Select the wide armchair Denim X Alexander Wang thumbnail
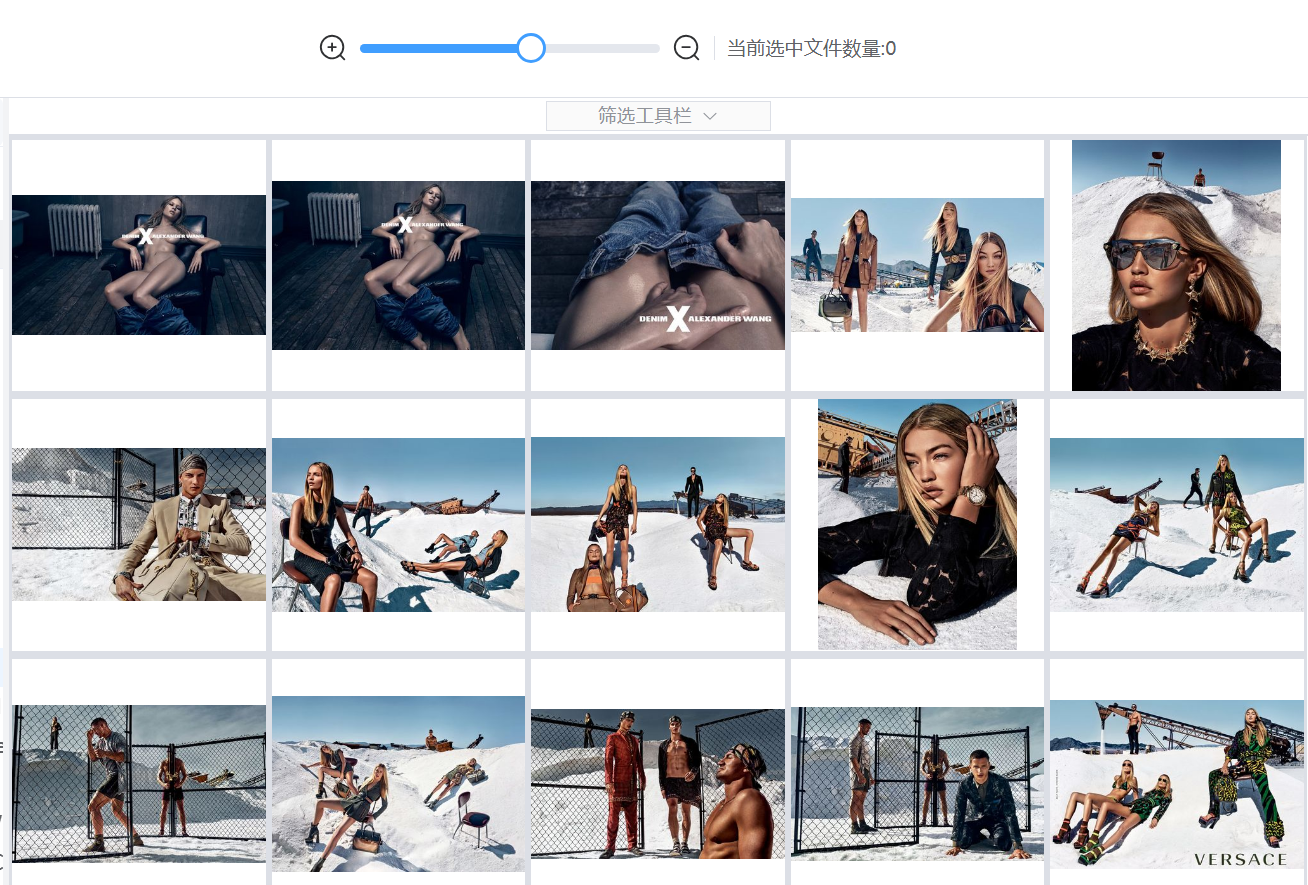This screenshot has height=885, width=1308. click(x=139, y=265)
